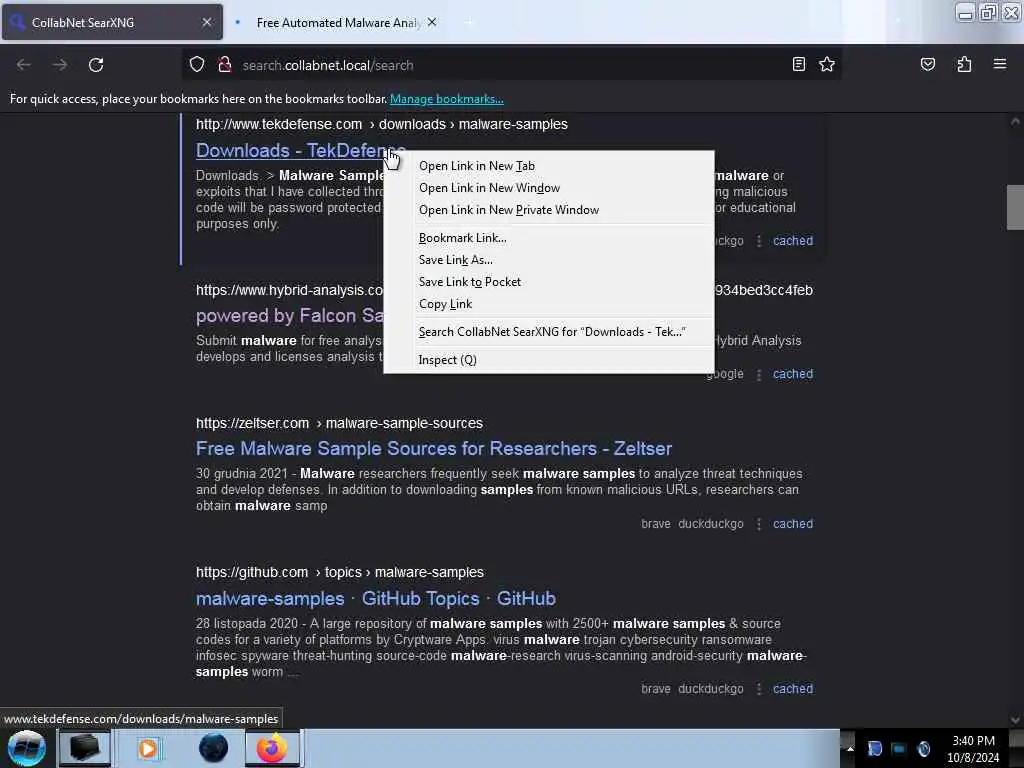Open powered by Falcon Sandbox result

click(x=289, y=316)
